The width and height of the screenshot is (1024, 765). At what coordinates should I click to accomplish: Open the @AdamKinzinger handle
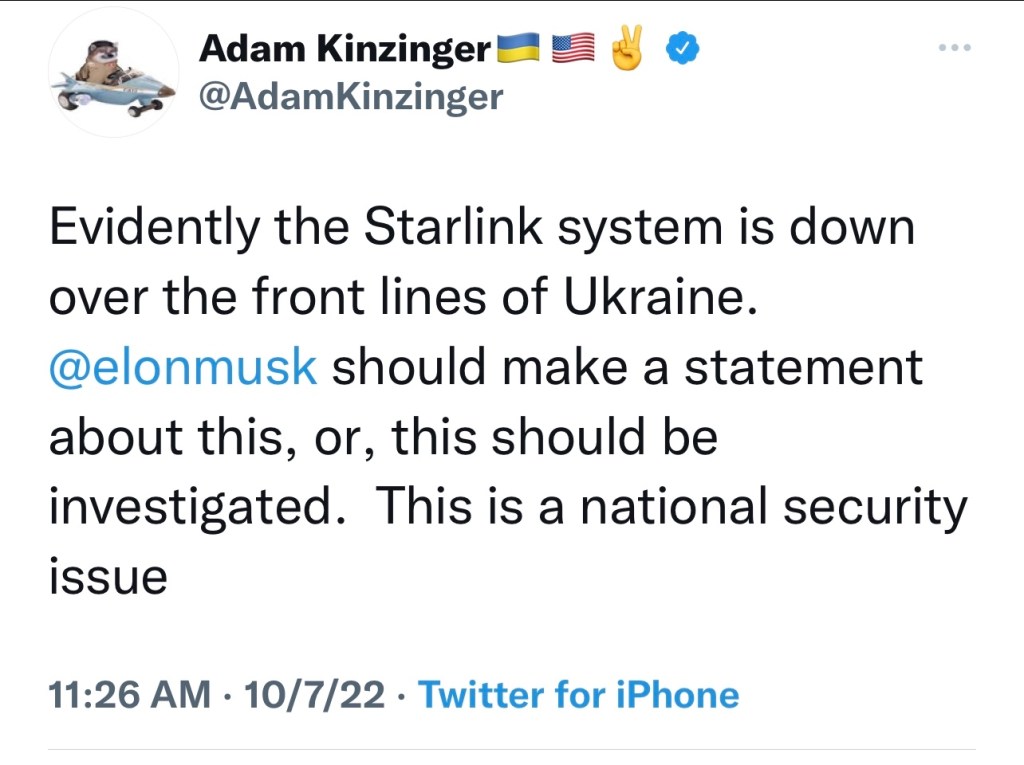[x=351, y=96]
